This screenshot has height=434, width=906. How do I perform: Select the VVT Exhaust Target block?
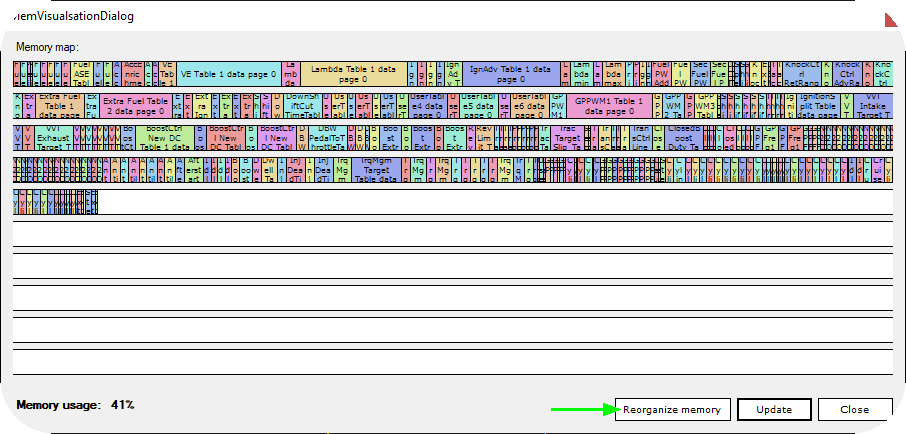point(53,137)
